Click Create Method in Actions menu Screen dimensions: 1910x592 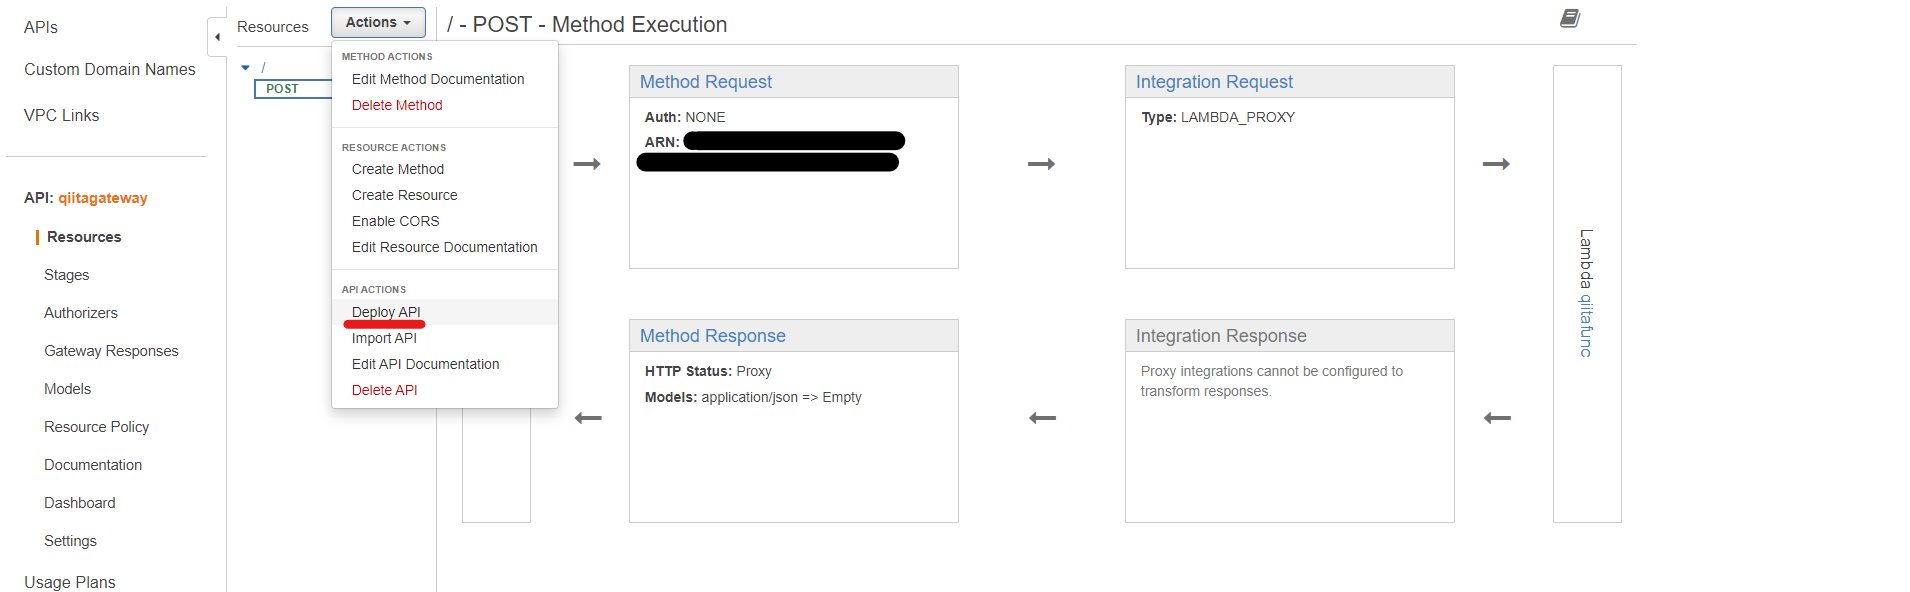click(x=397, y=169)
